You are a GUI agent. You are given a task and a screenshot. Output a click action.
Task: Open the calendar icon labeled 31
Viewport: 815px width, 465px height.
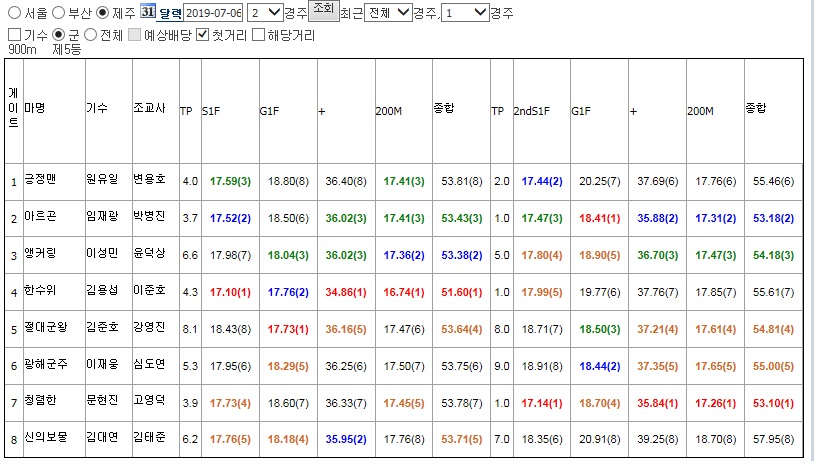148,11
